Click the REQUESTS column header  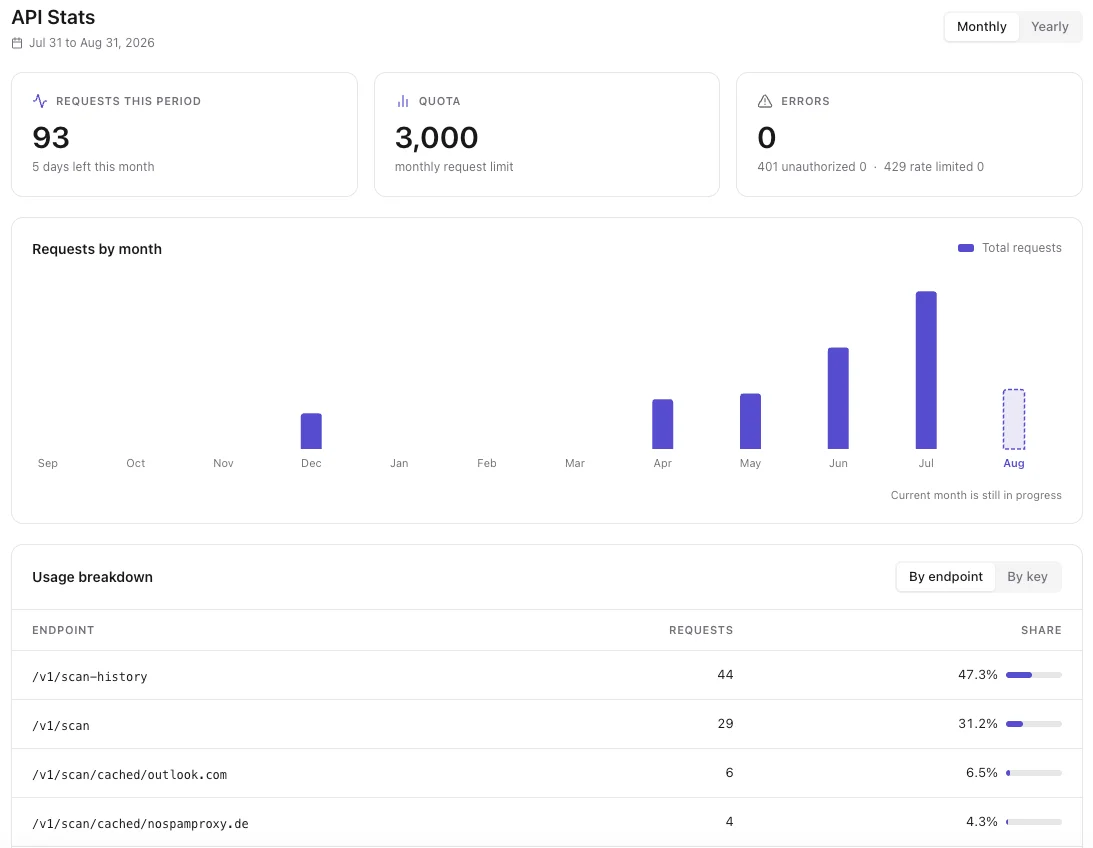(x=701, y=630)
